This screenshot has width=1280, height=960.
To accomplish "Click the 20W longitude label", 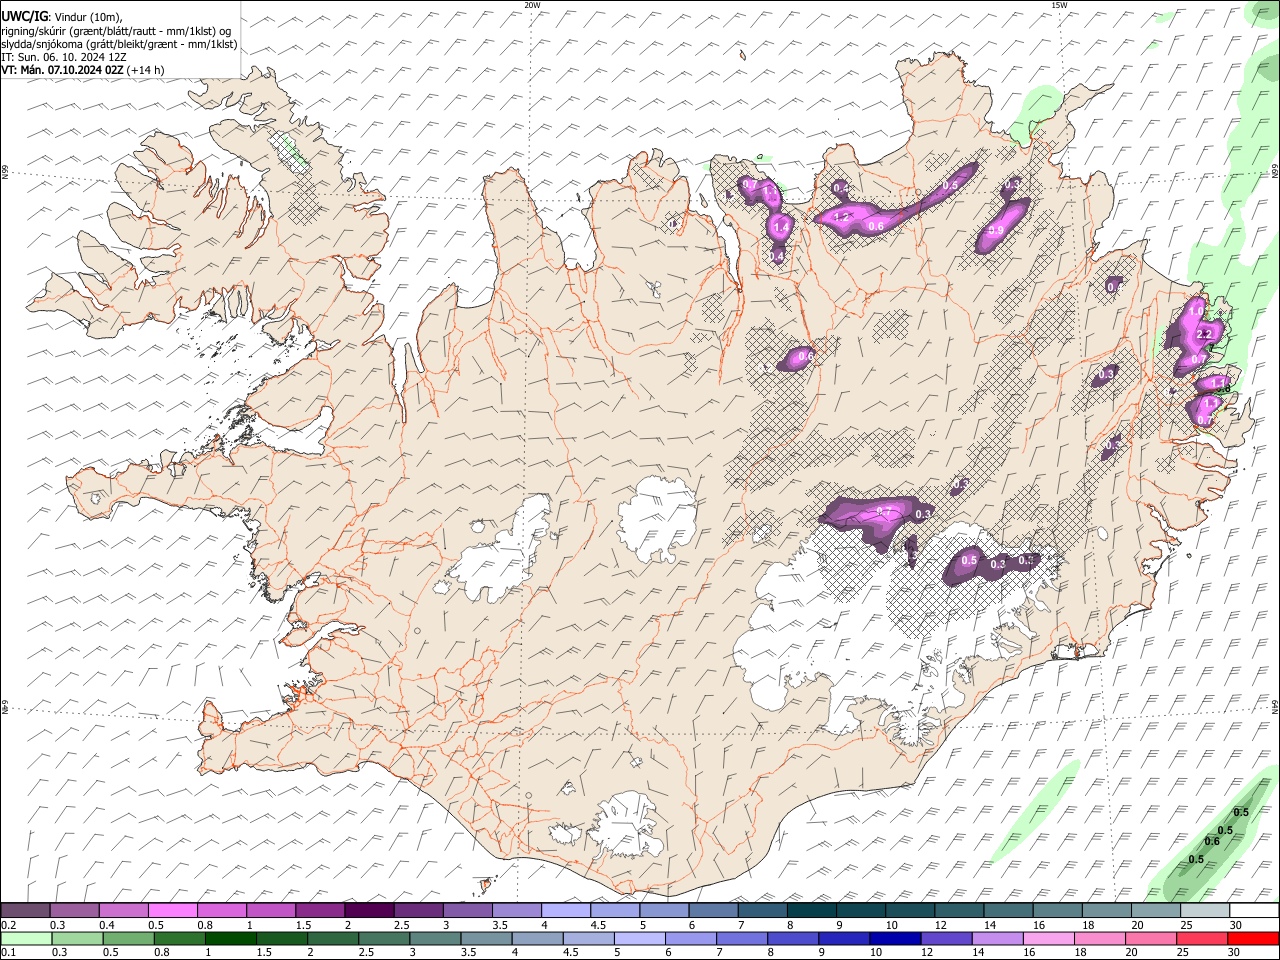I will point(532,5).
